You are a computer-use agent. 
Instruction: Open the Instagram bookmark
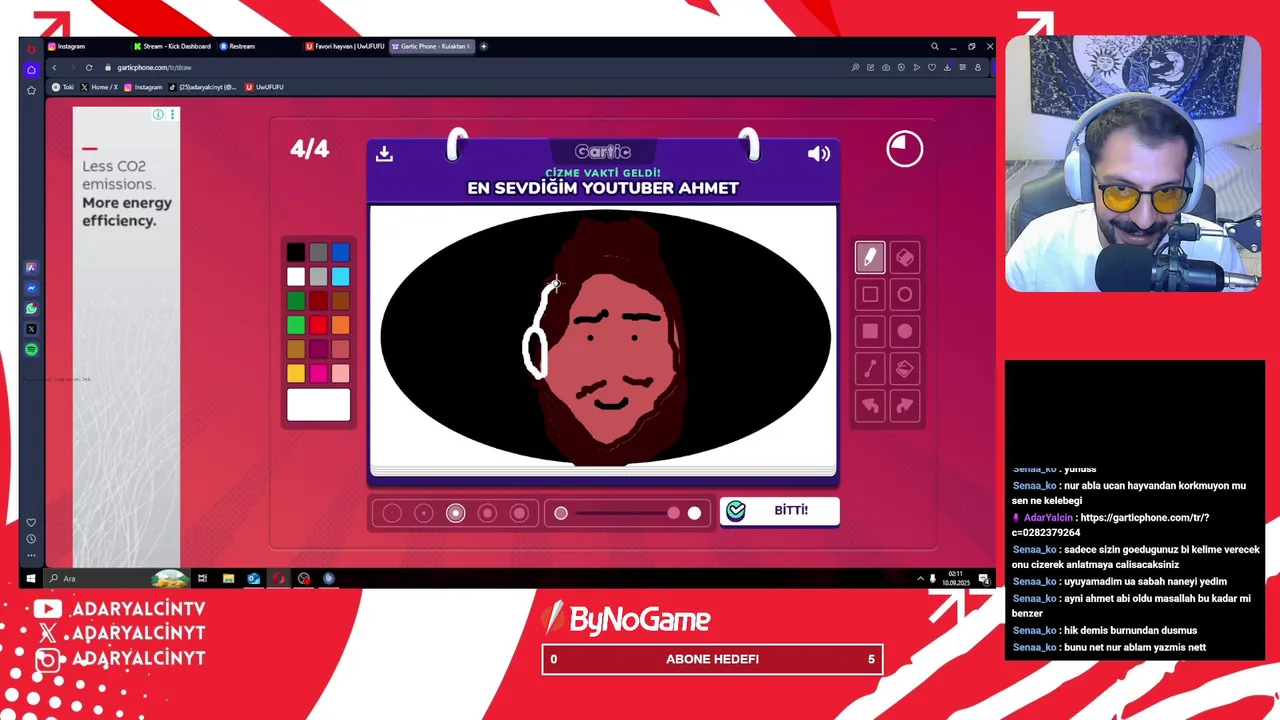143,87
